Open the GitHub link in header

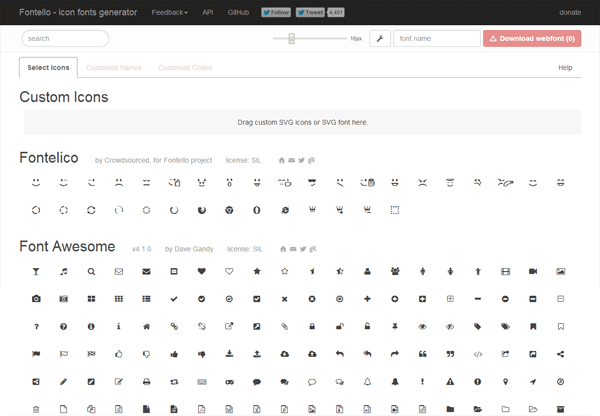(238, 12)
